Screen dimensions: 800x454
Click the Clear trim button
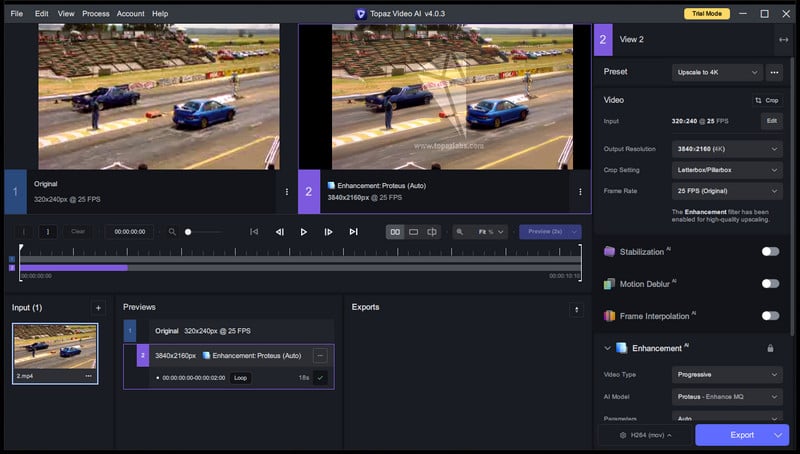click(78, 232)
